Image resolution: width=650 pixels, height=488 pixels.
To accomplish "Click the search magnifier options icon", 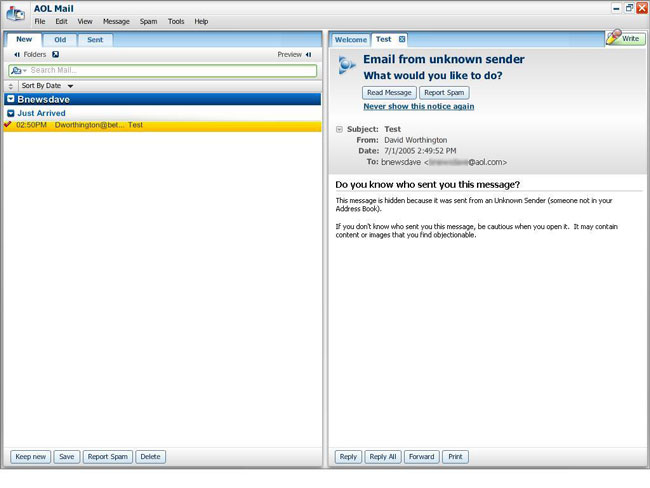I will [18, 70].
